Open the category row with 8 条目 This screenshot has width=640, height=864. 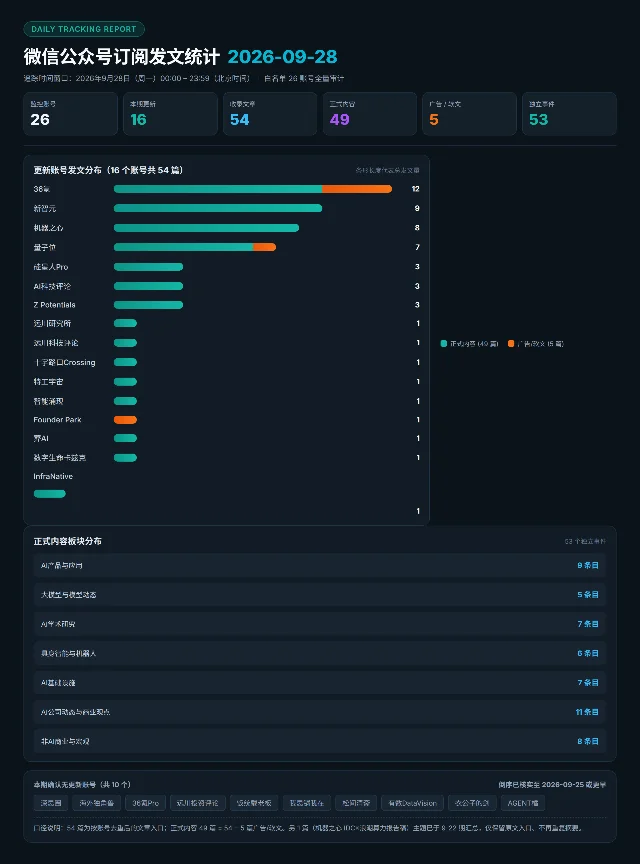[320, 741]
